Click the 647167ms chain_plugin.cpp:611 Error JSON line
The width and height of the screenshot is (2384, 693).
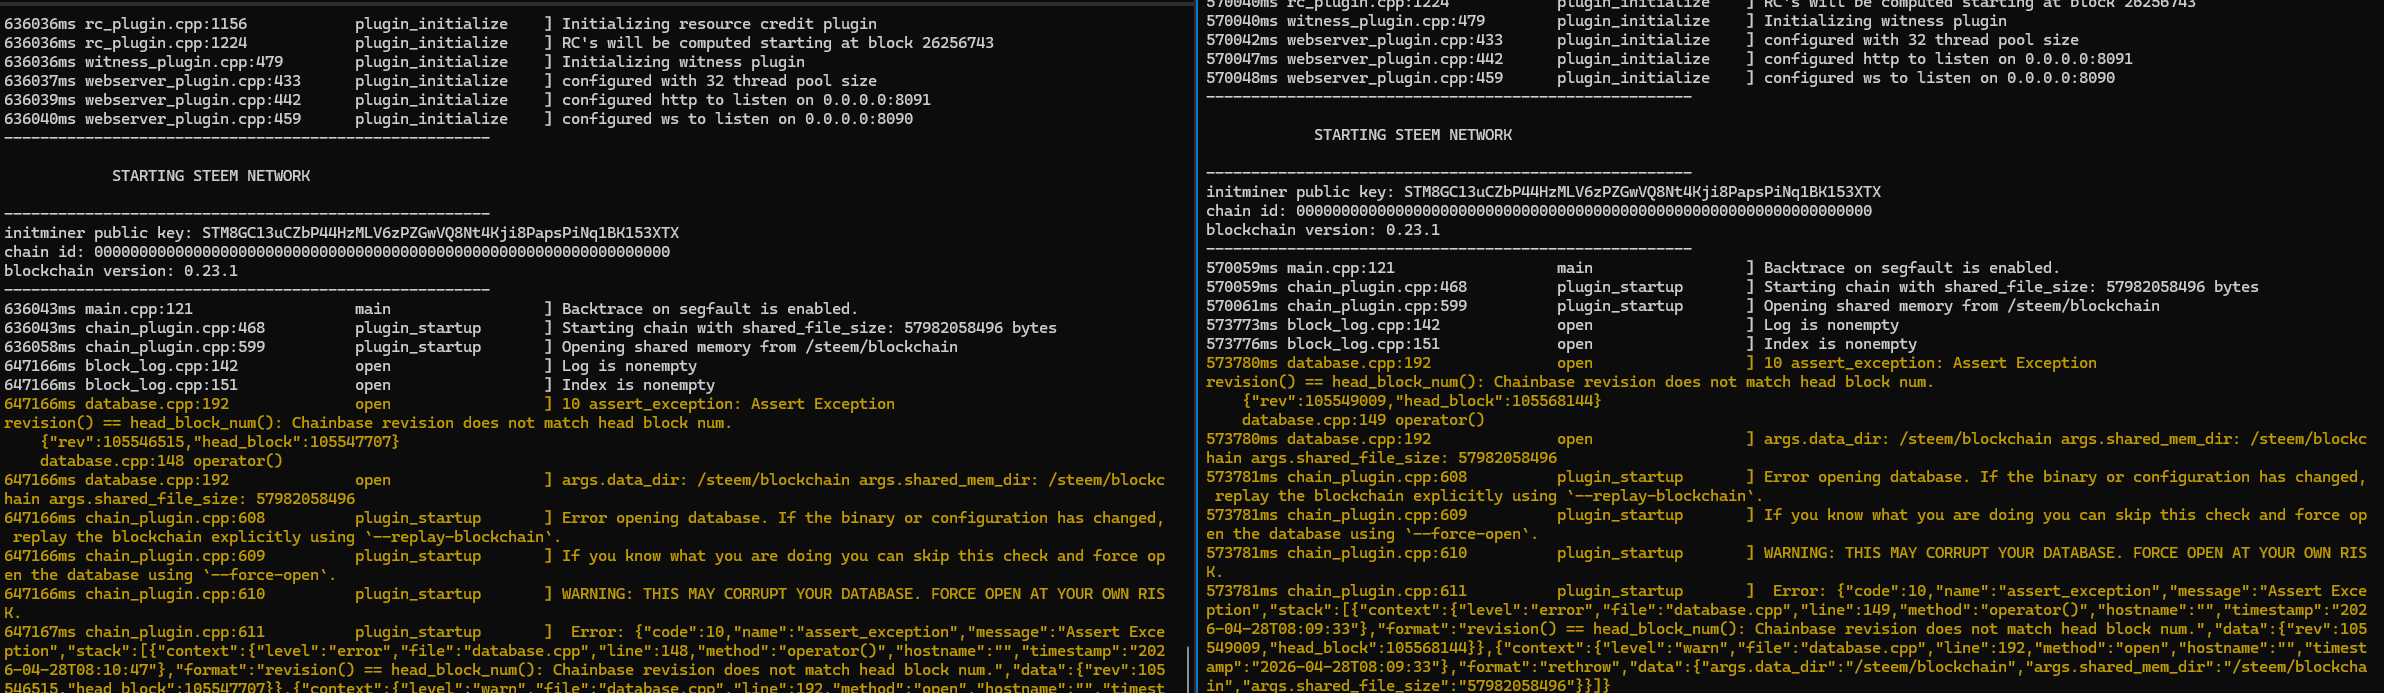[584, 660]
